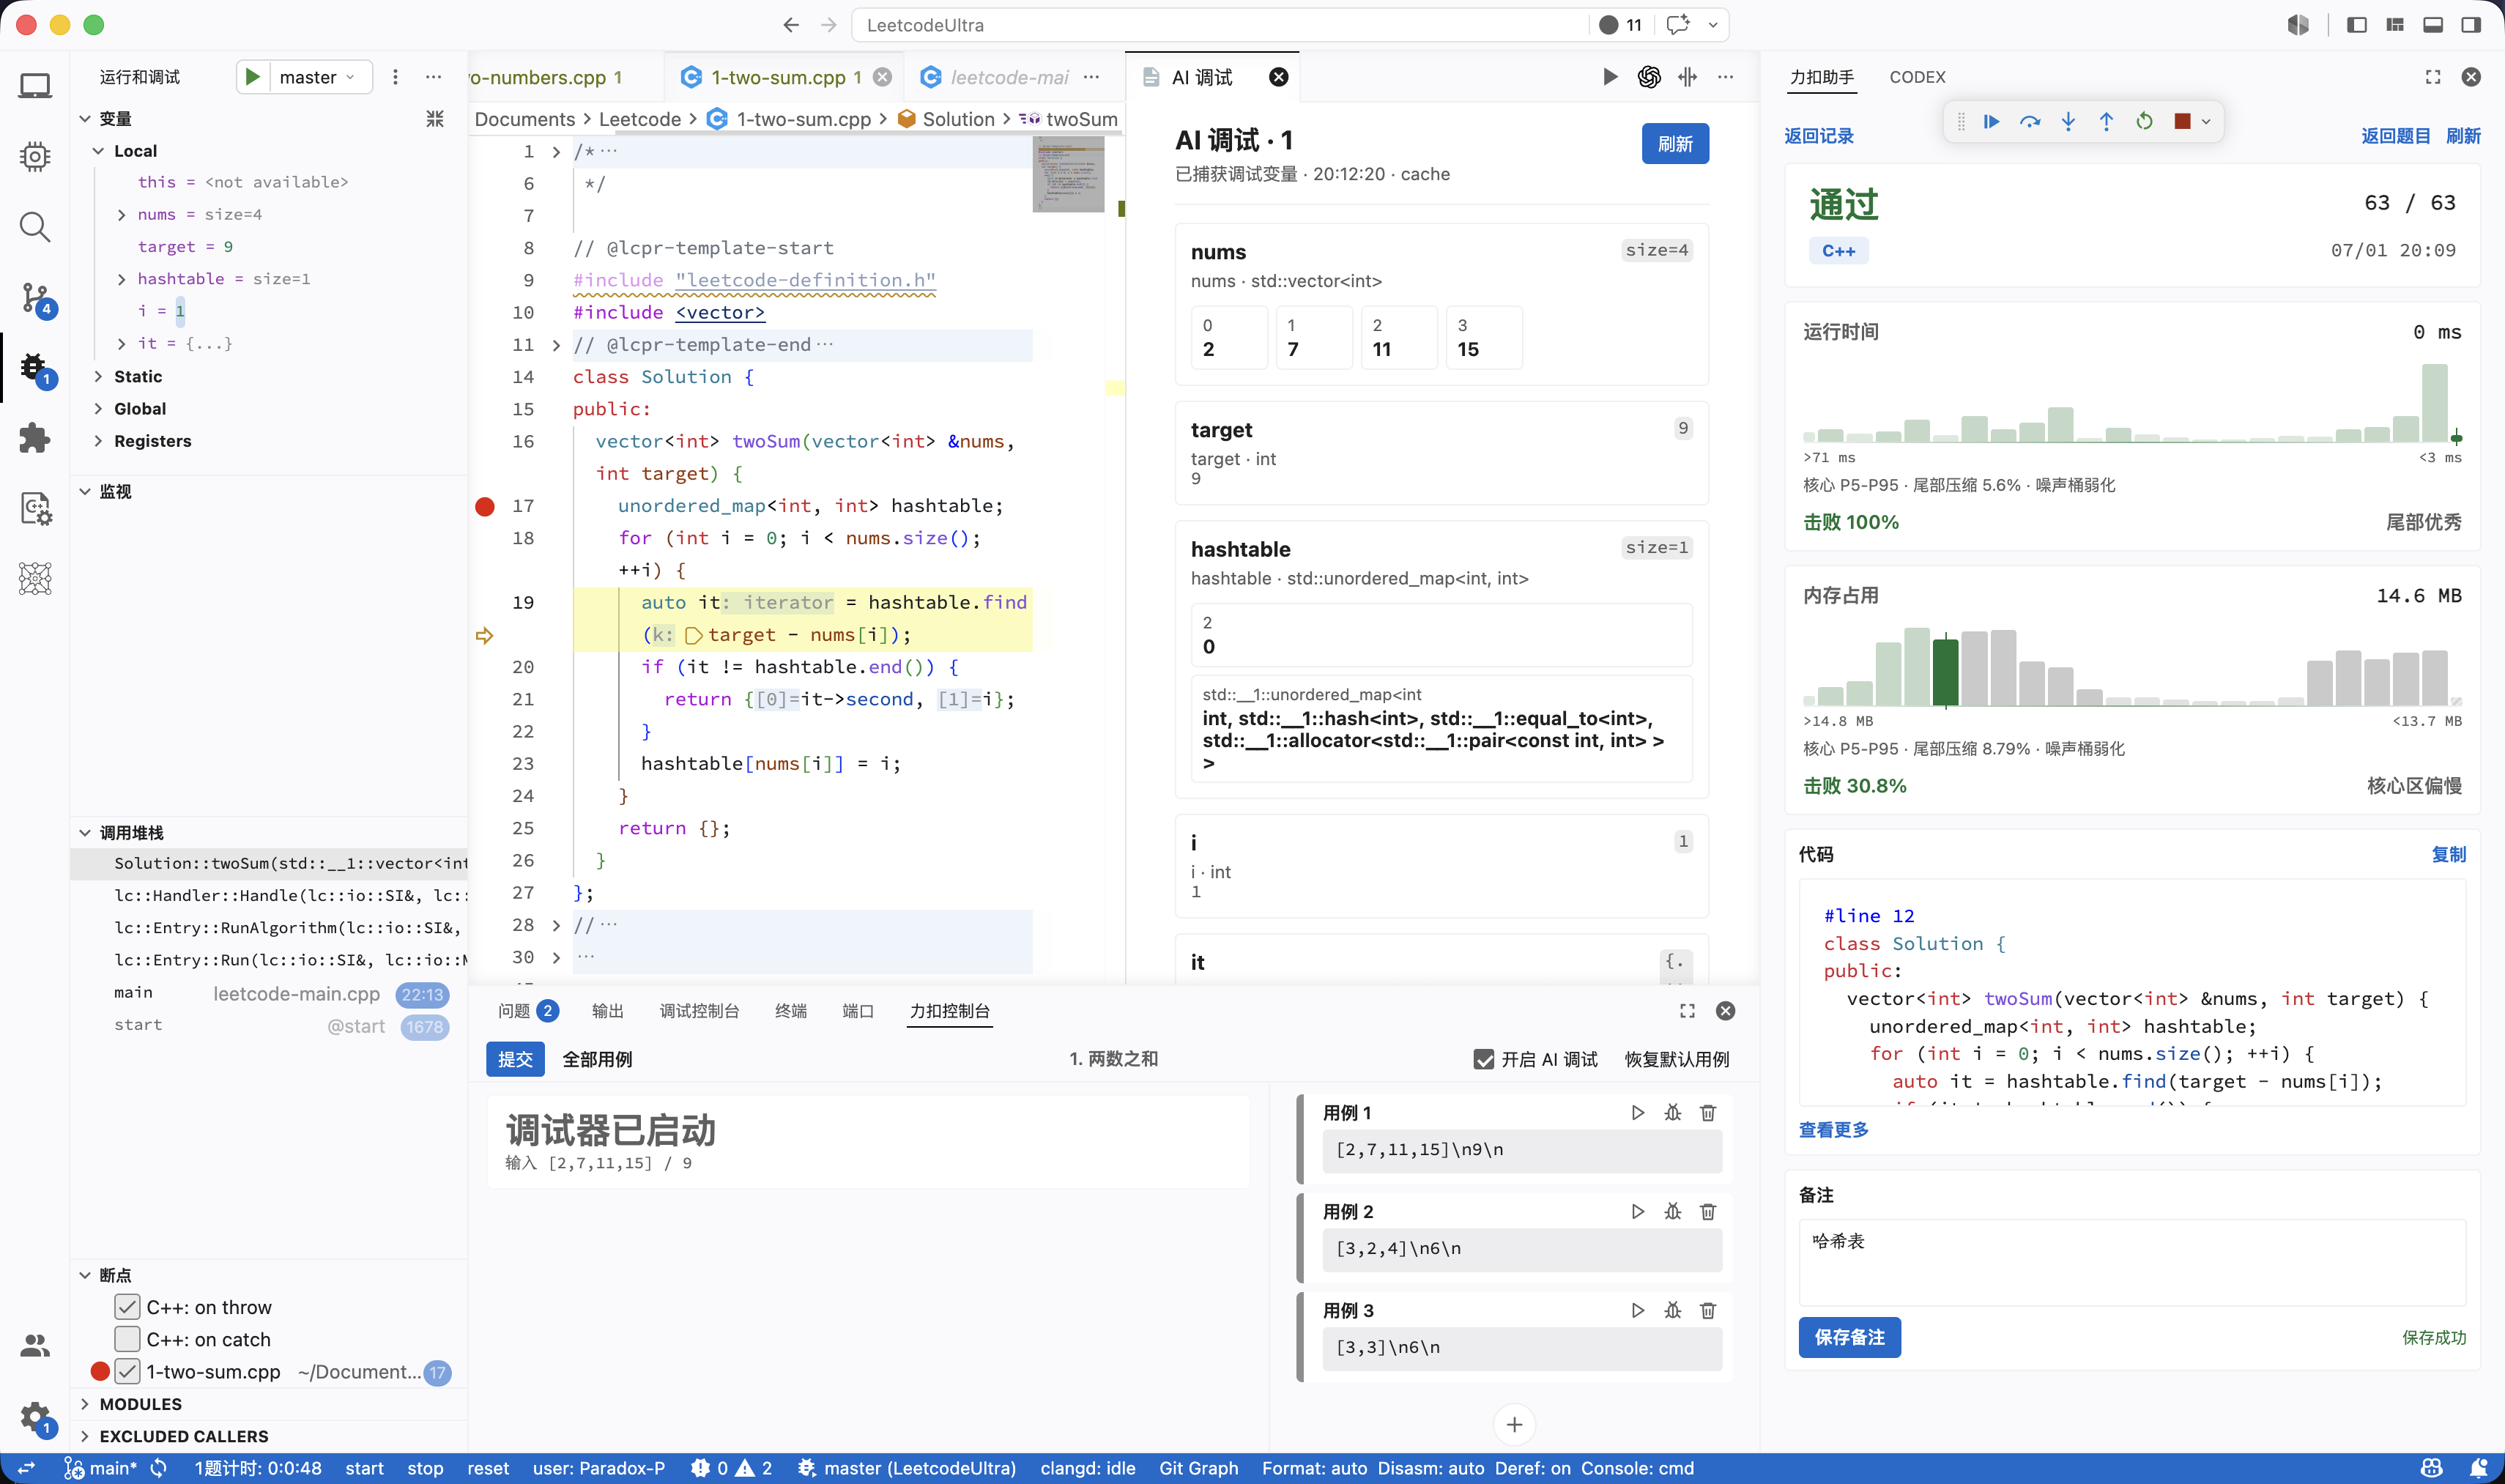
Task: Expand the MODULES section
Action: coord(85,1404)
